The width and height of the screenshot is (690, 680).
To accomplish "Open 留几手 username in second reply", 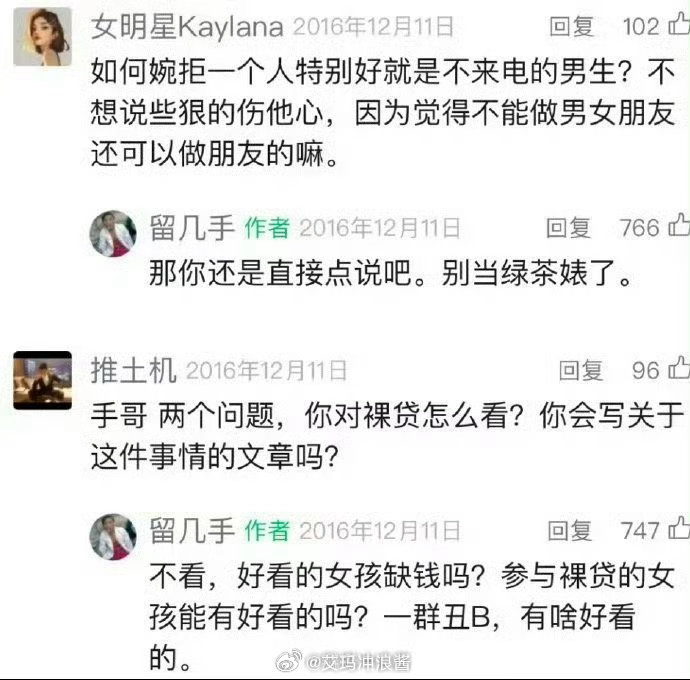I will [192, 530].
